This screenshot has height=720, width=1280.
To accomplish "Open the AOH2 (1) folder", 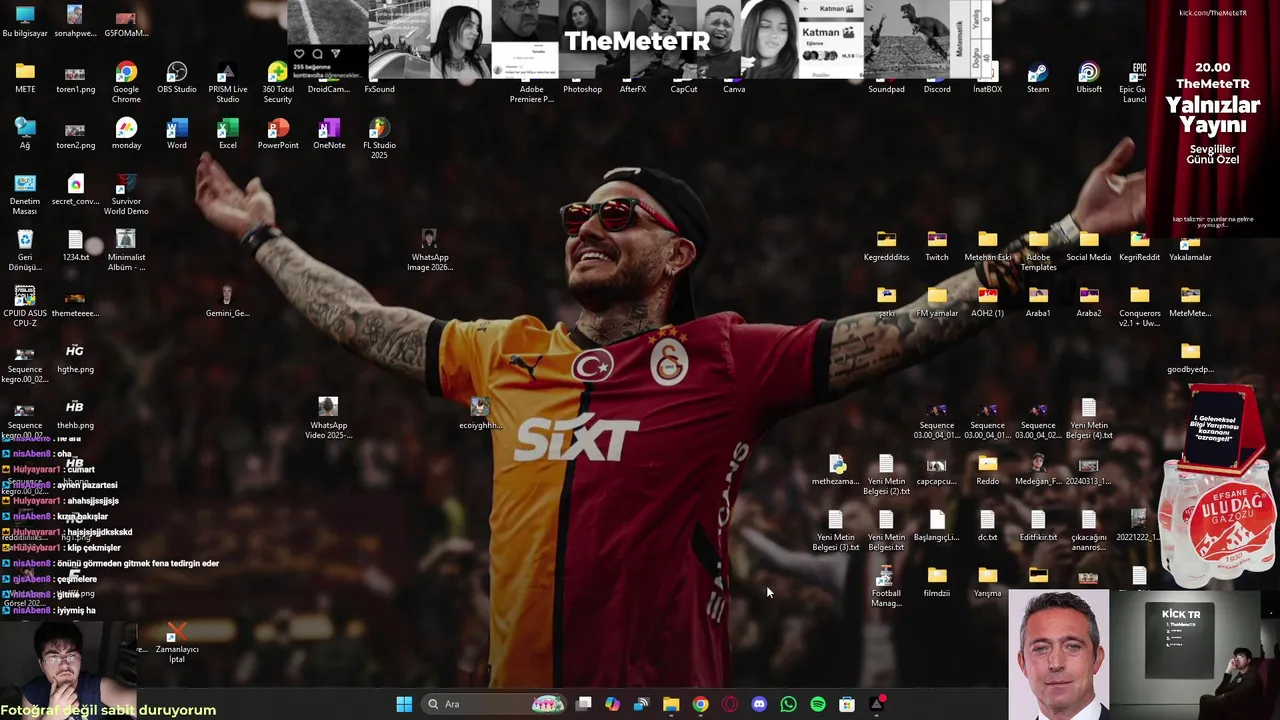I will click(x=988, y=301).
